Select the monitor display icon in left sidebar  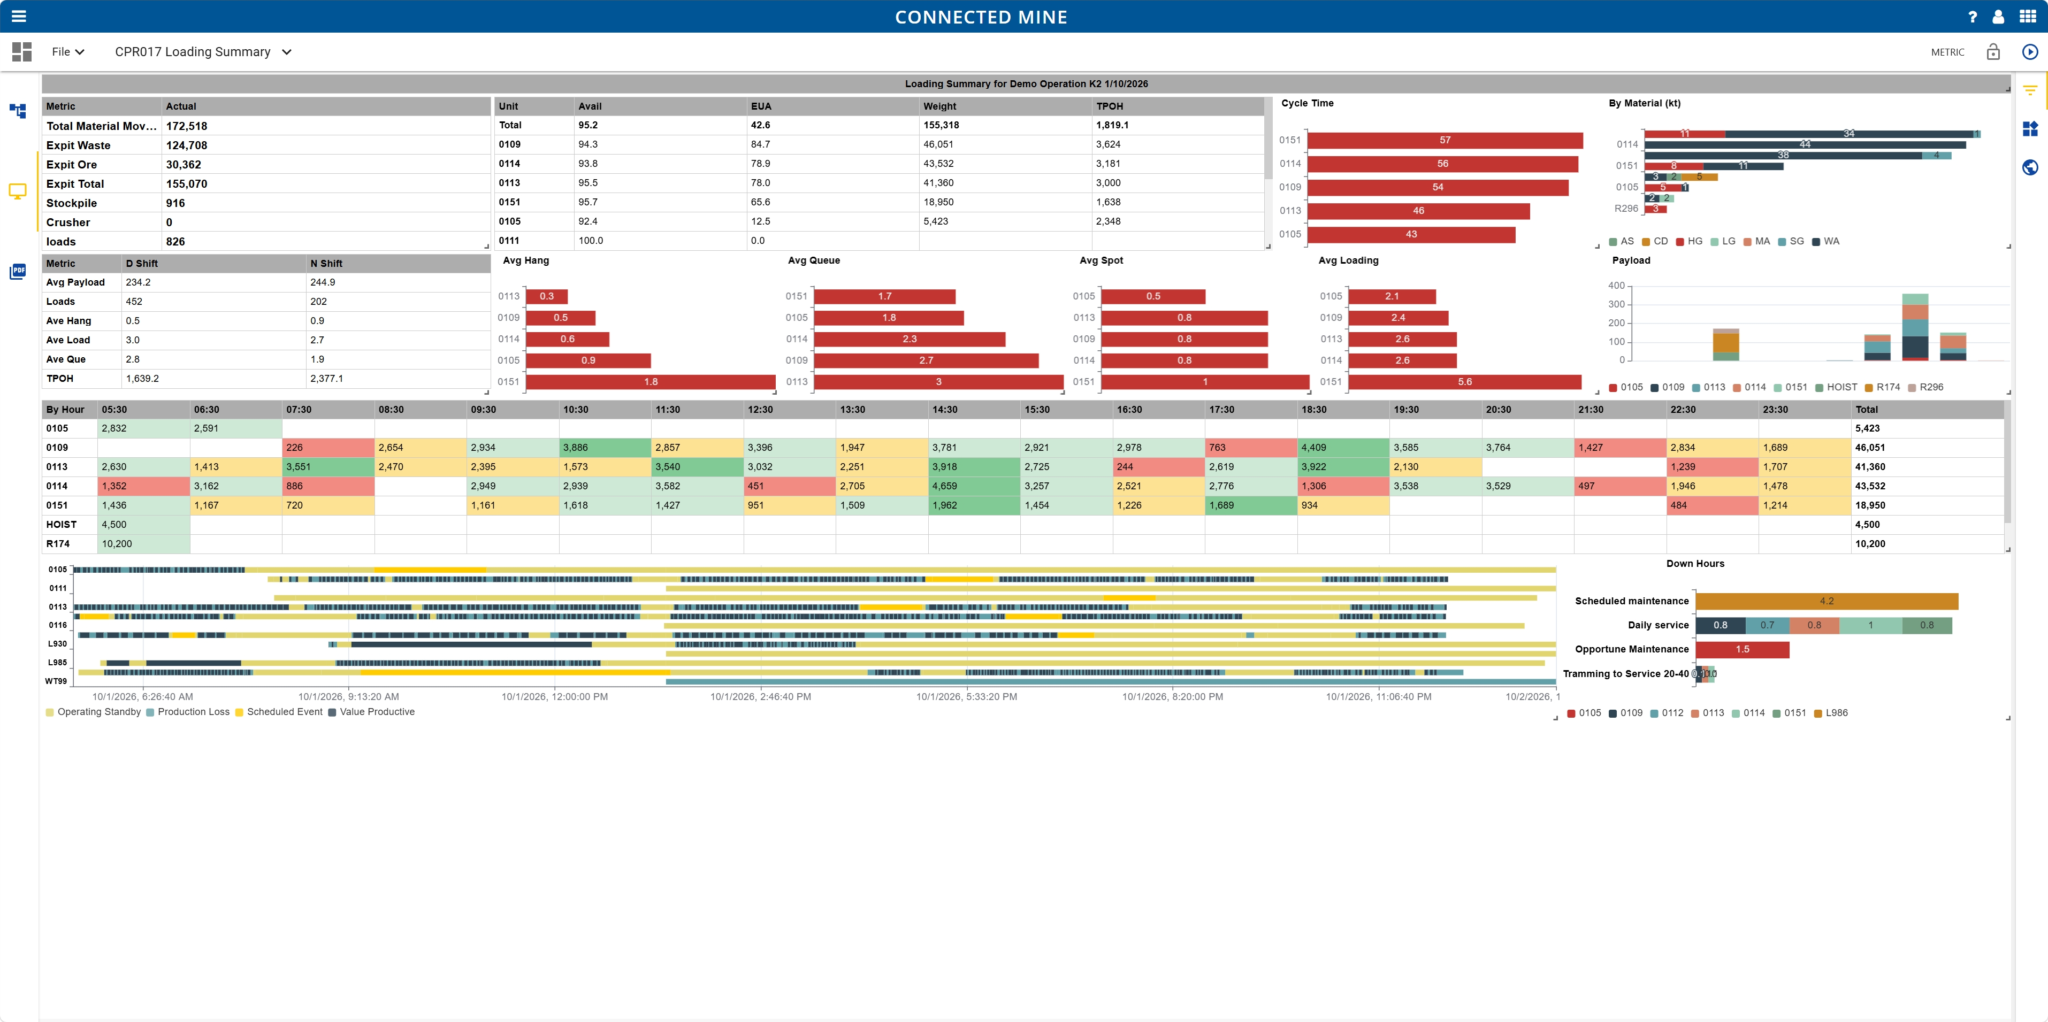[x=18, y=191]
